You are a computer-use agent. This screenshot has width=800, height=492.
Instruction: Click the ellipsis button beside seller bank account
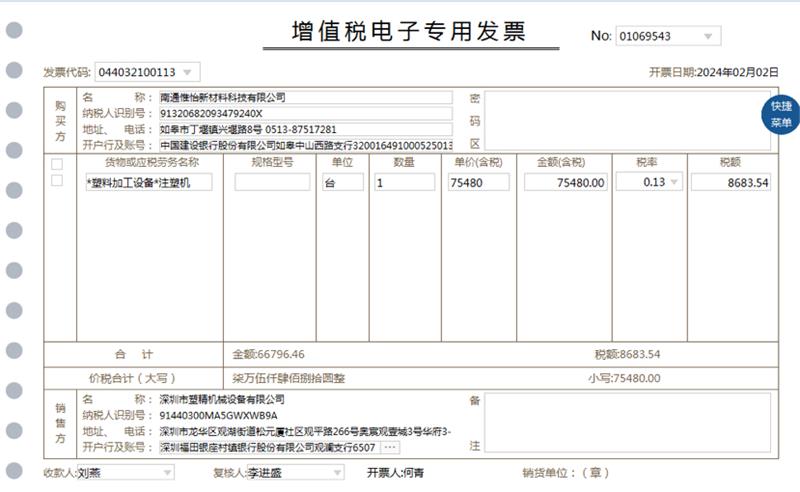point(390,447)
